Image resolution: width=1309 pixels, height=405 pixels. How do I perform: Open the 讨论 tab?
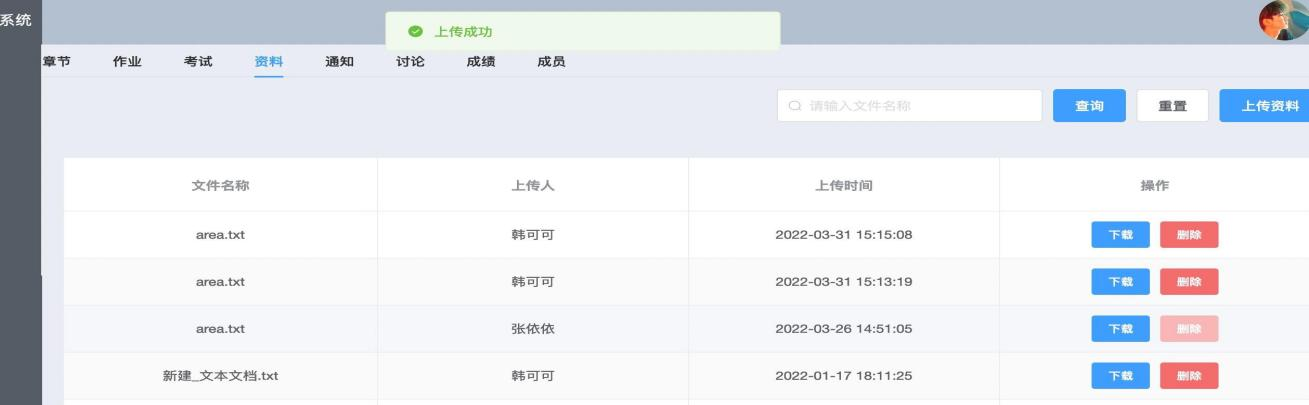coord(410,62)
